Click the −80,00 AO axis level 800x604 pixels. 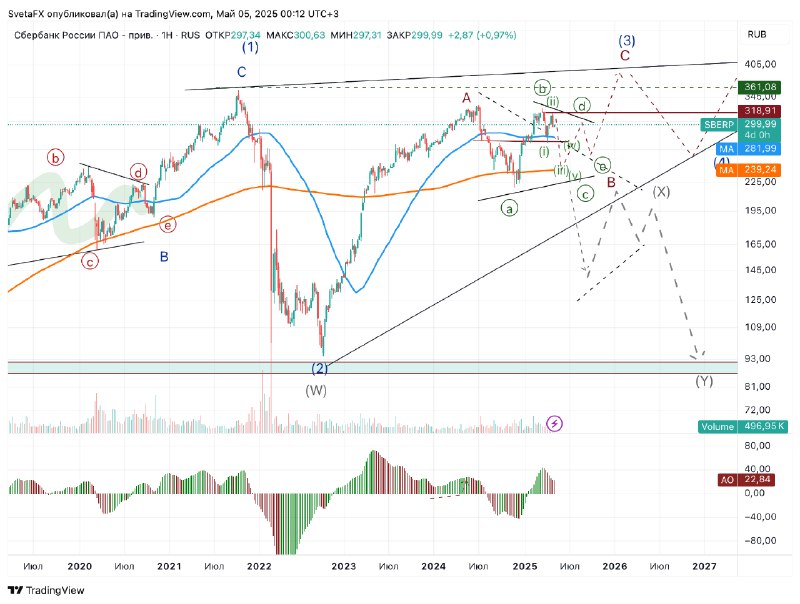point(760,541)
